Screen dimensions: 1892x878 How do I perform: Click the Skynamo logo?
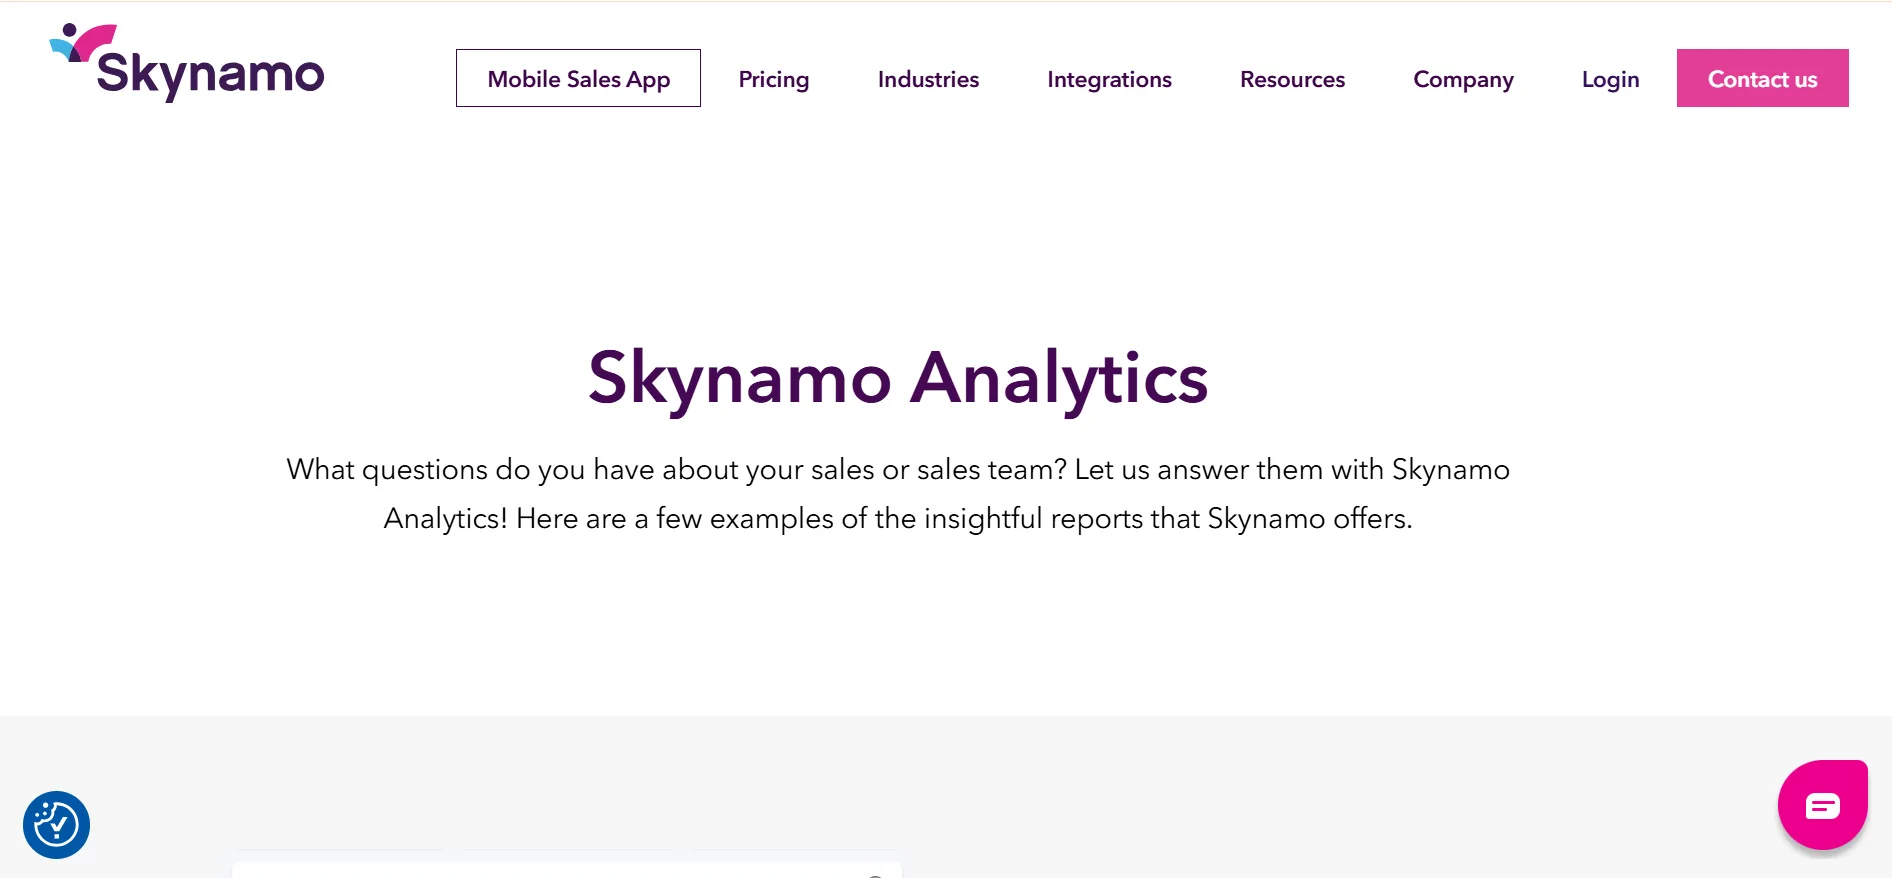[187, 62]
